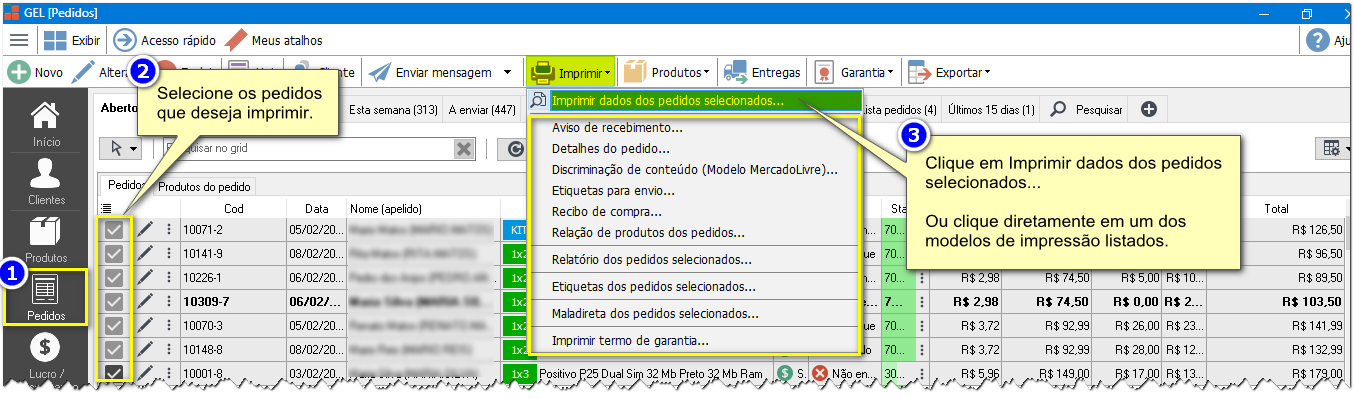
Task: Click the Exibir view icon
Action: 55,40
